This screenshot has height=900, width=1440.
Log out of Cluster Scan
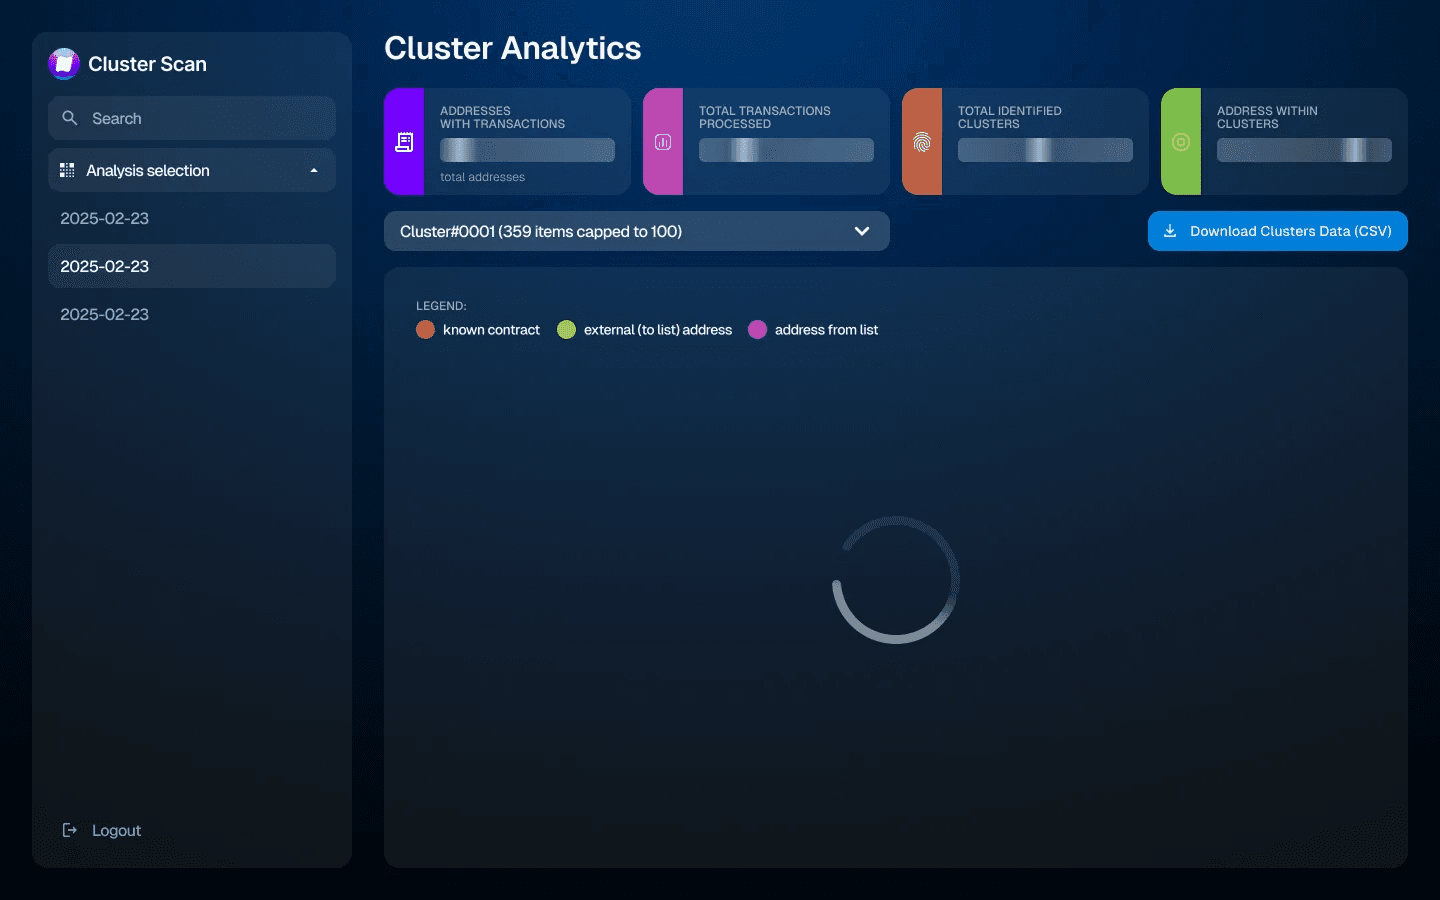coord(116,830)
